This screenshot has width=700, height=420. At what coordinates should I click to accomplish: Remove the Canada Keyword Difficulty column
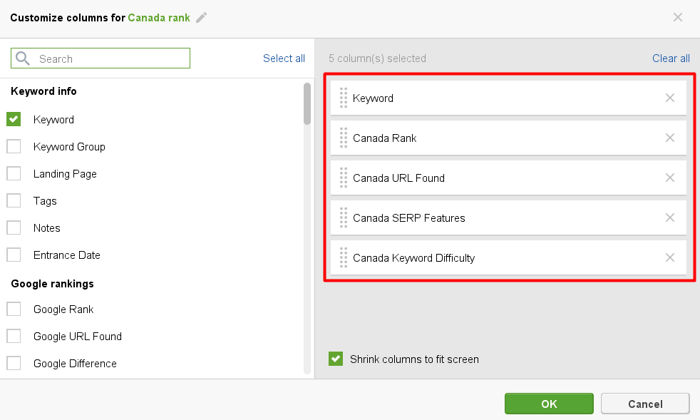click(670, 258)
